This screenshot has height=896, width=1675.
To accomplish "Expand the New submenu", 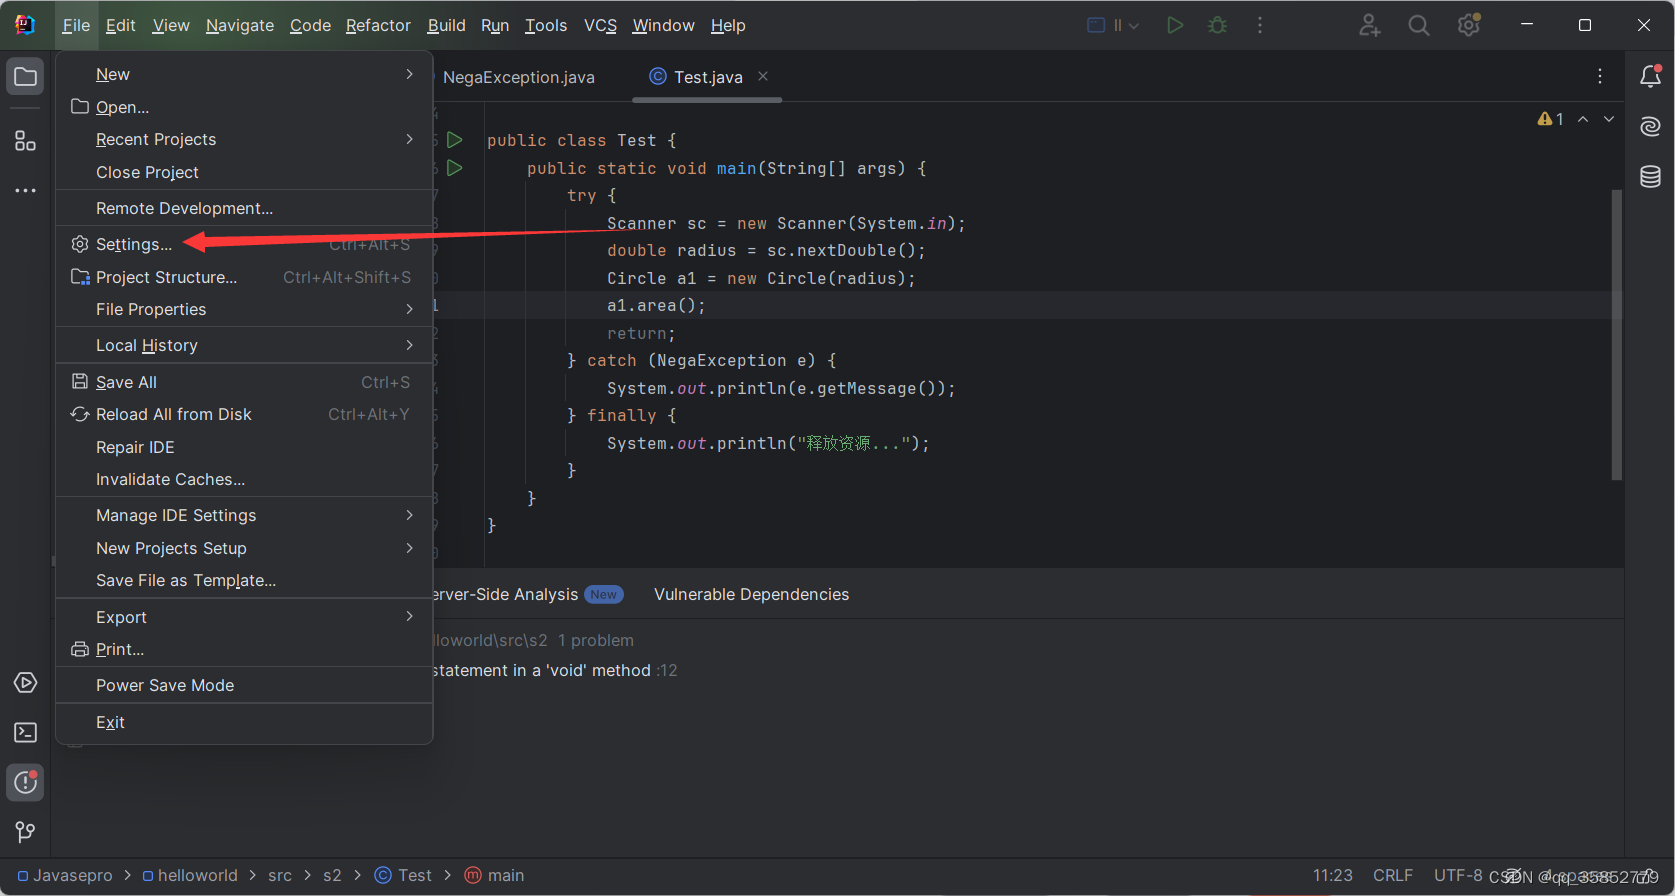I will (244, 74).
